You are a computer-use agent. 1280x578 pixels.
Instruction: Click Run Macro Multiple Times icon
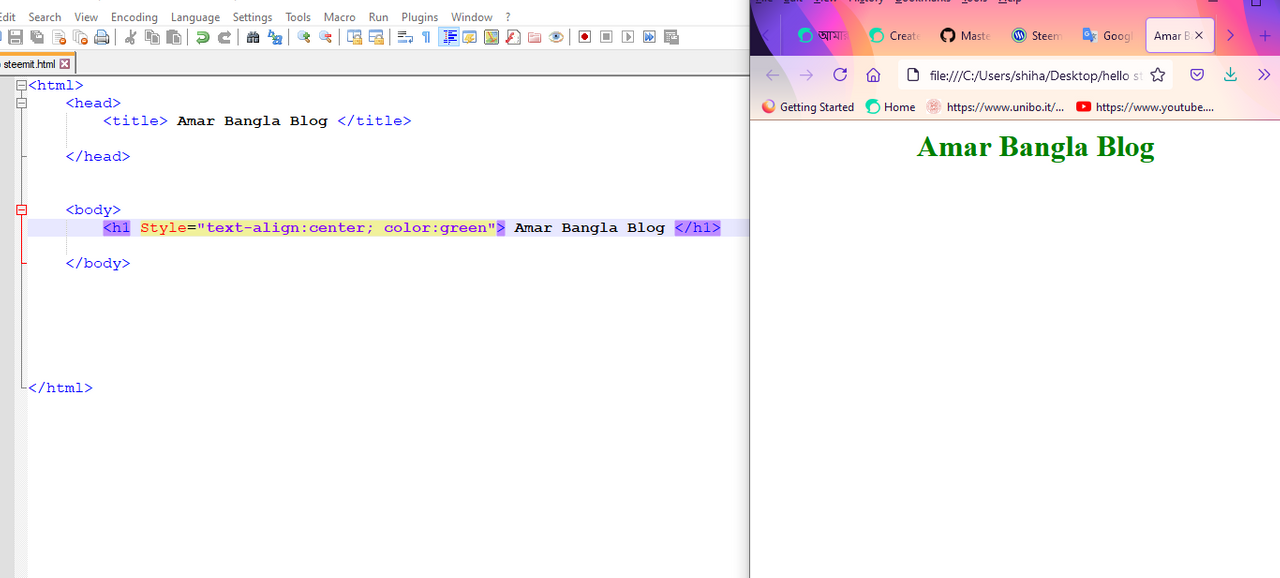pyautogui.click(x=650, y=37)
